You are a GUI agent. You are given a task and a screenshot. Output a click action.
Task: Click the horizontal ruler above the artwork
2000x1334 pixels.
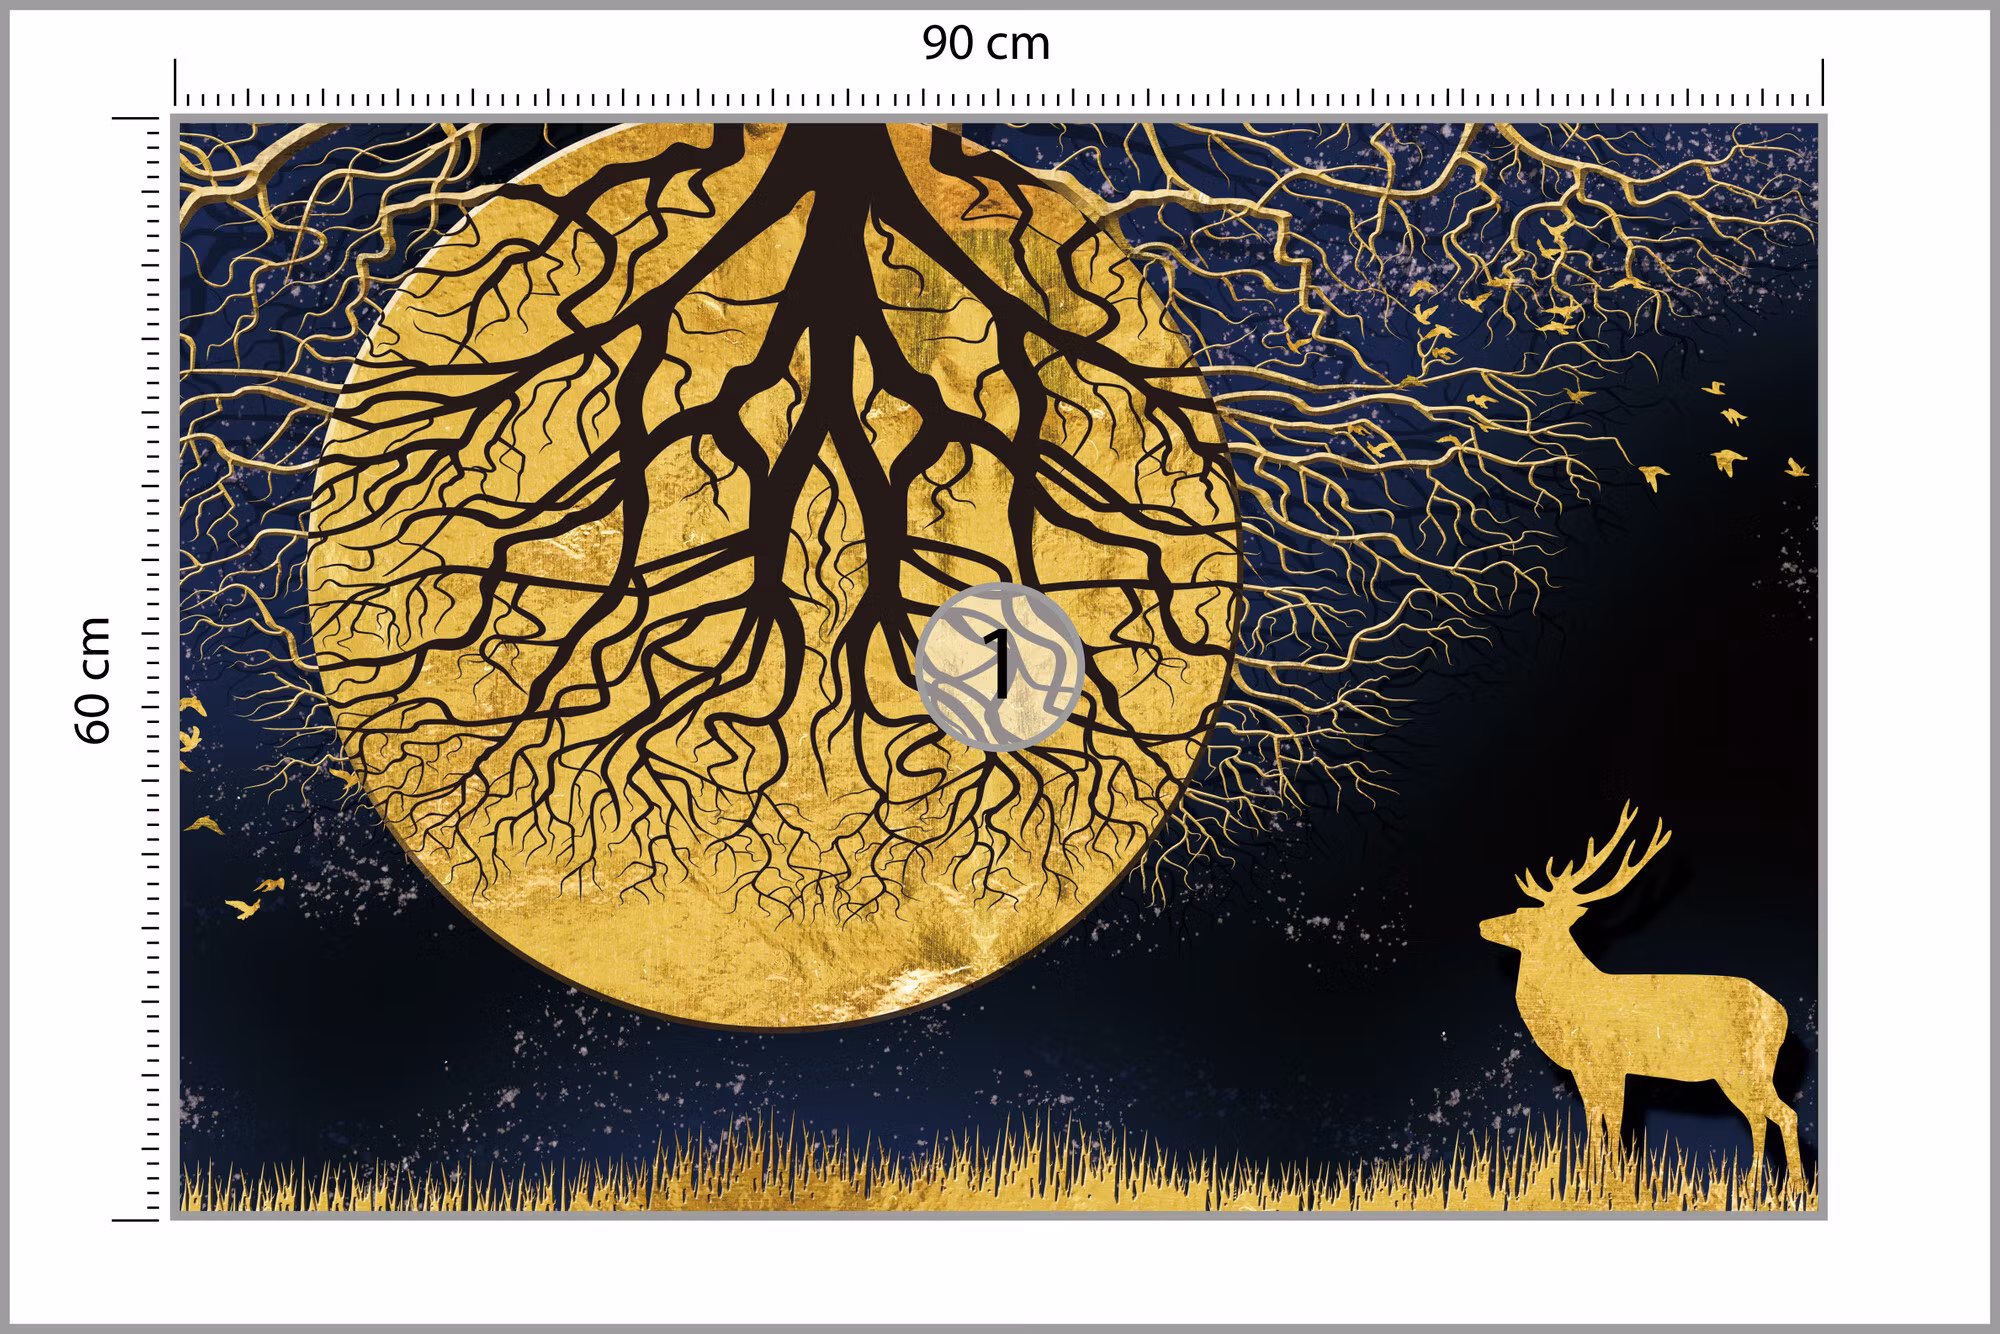click(1000, 86)
